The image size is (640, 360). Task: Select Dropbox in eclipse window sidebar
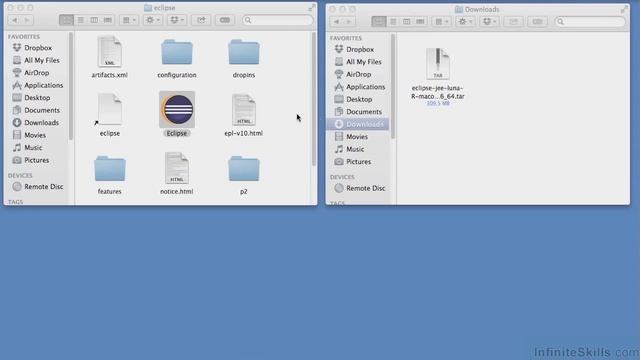(38, 48)
